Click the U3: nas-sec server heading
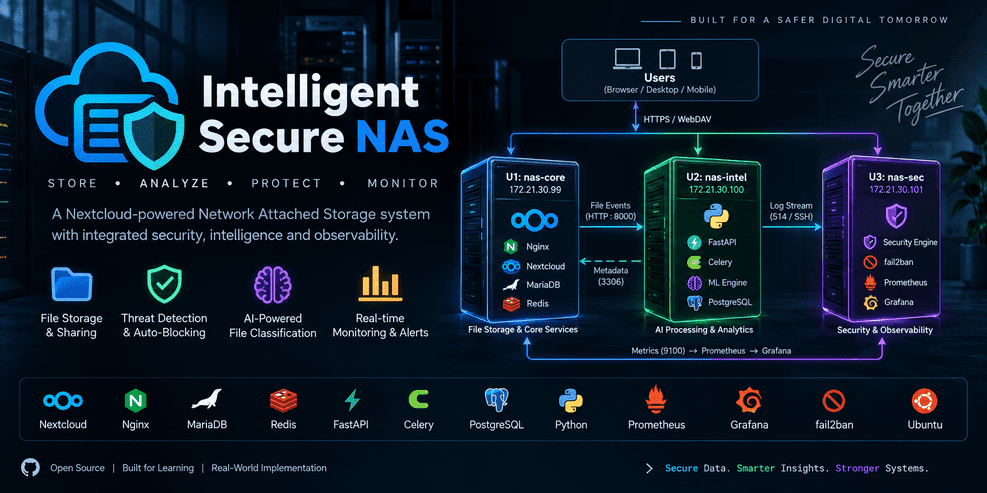987x493 pixels. (895, 178)
